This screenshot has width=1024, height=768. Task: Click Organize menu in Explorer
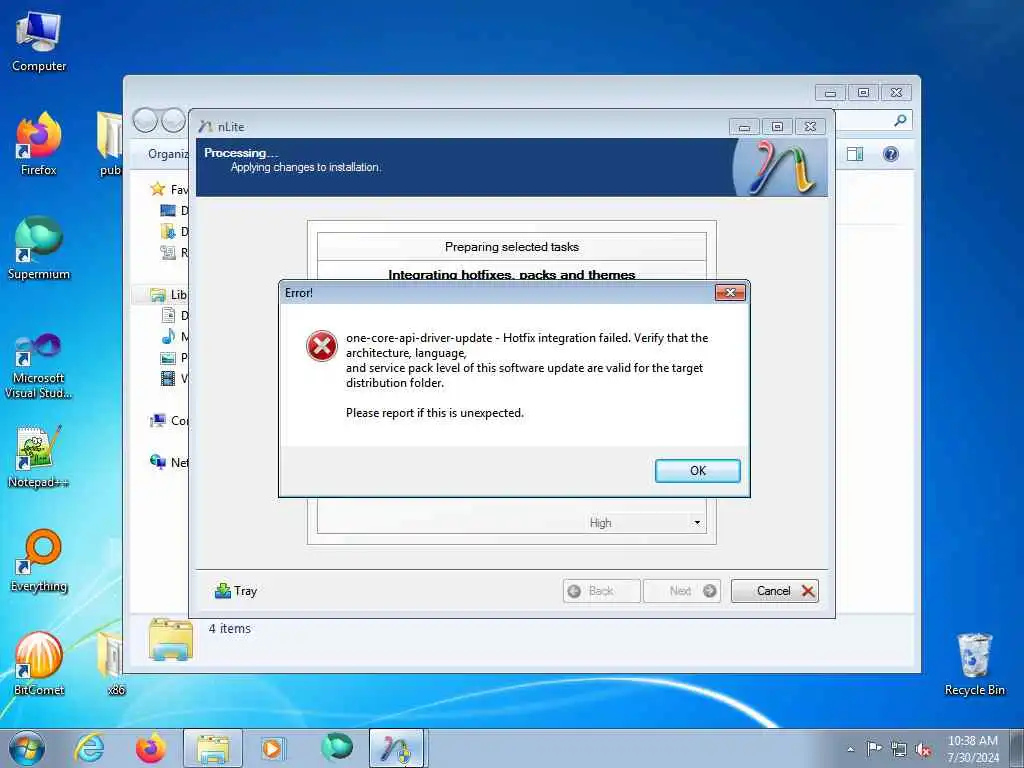pyautogui.click(x=168, y=154)
